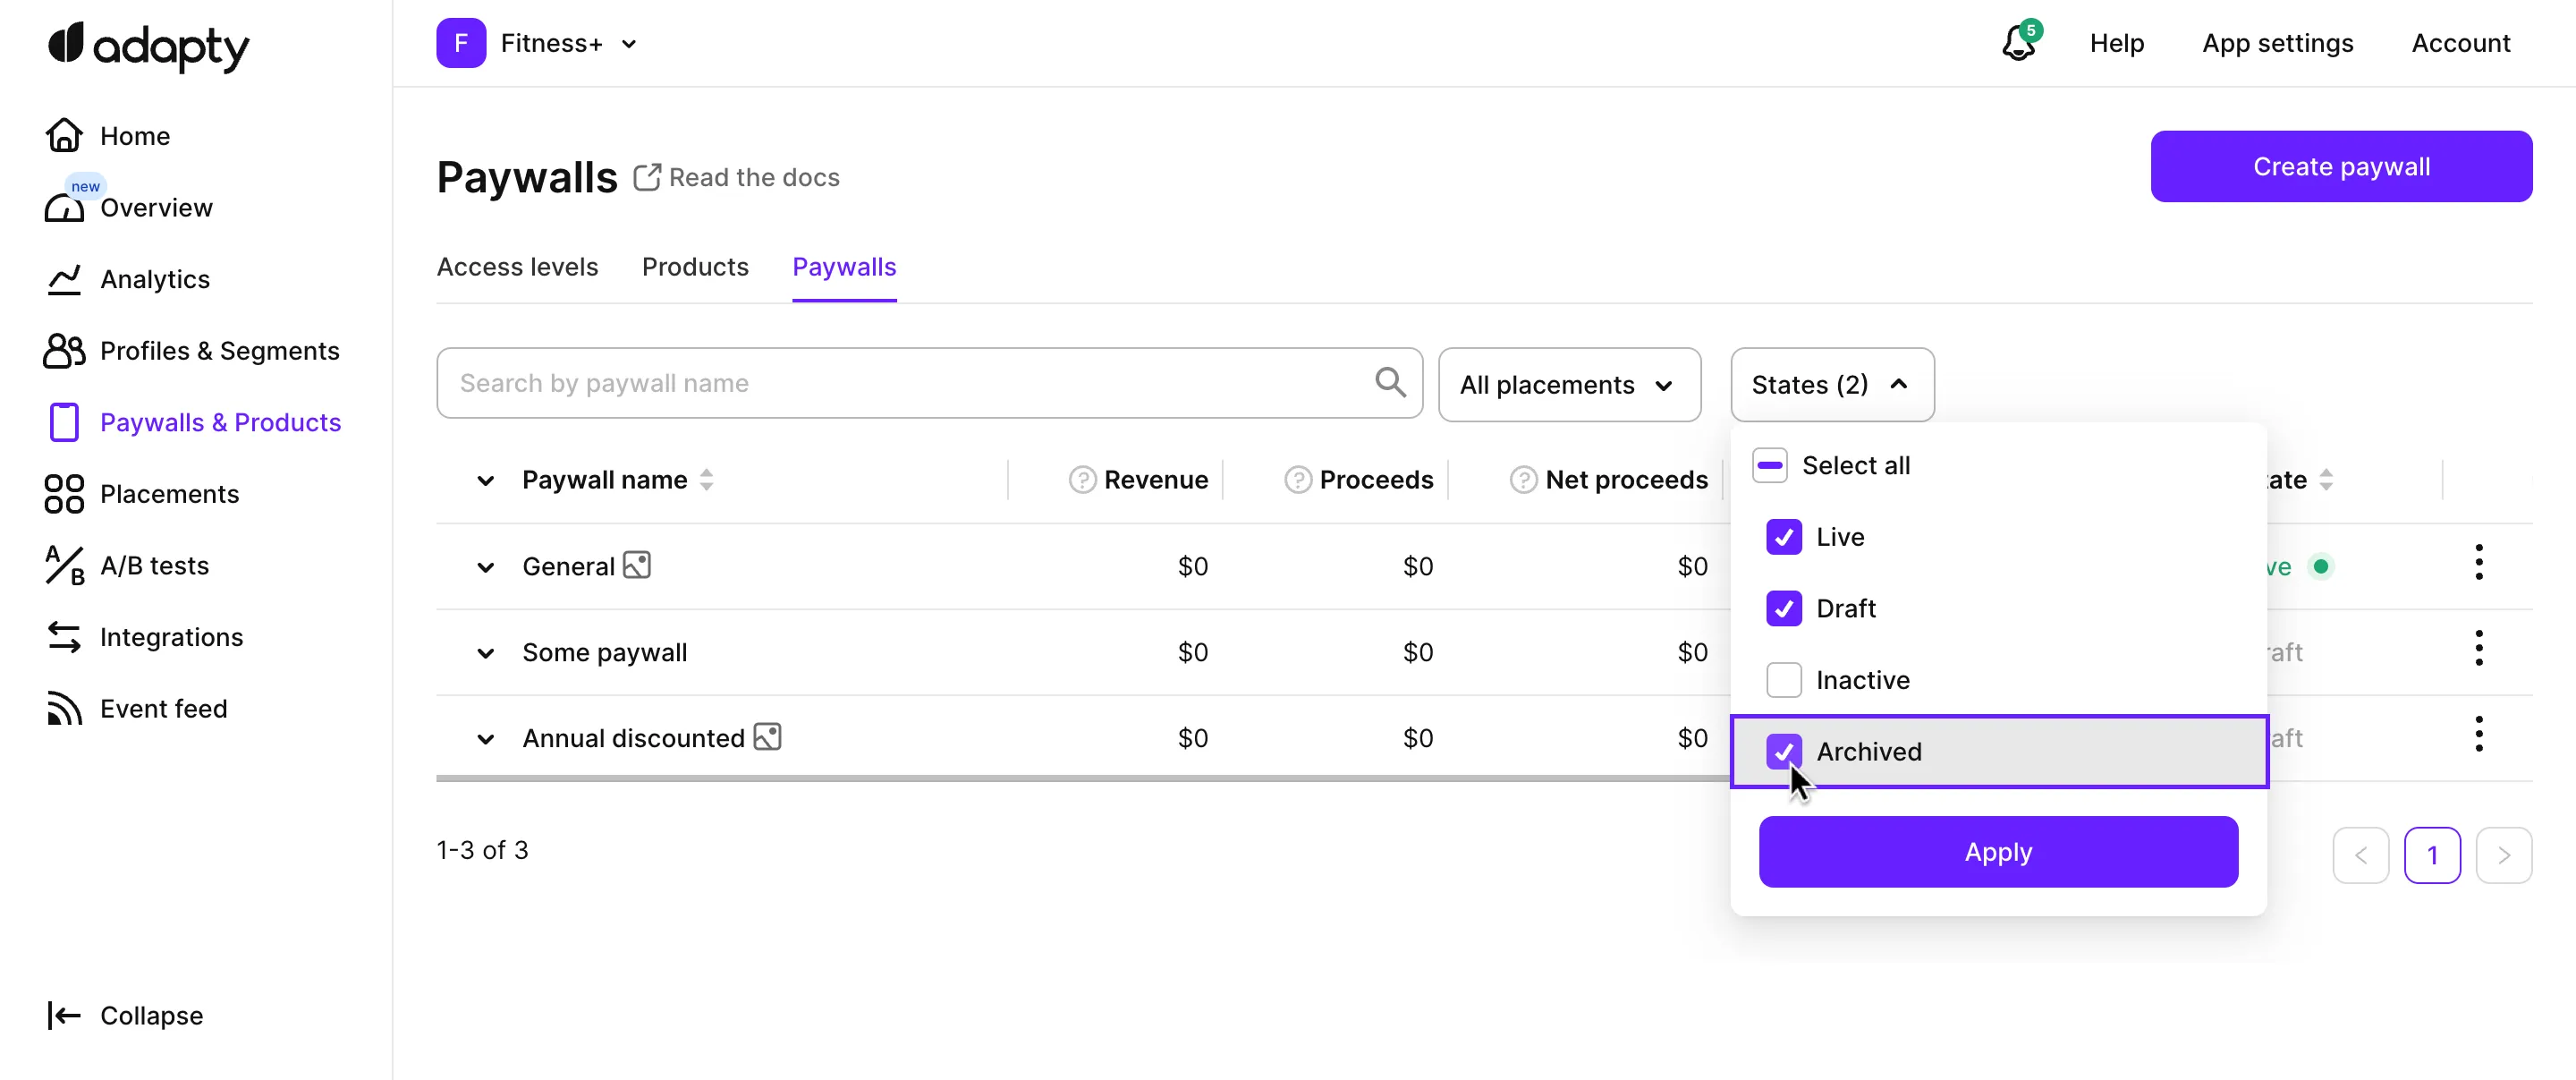This screenshot has height=1080, width=2576.
Task: Open A/B tests page
Action: pyautogui.click(x=154, y=565)
